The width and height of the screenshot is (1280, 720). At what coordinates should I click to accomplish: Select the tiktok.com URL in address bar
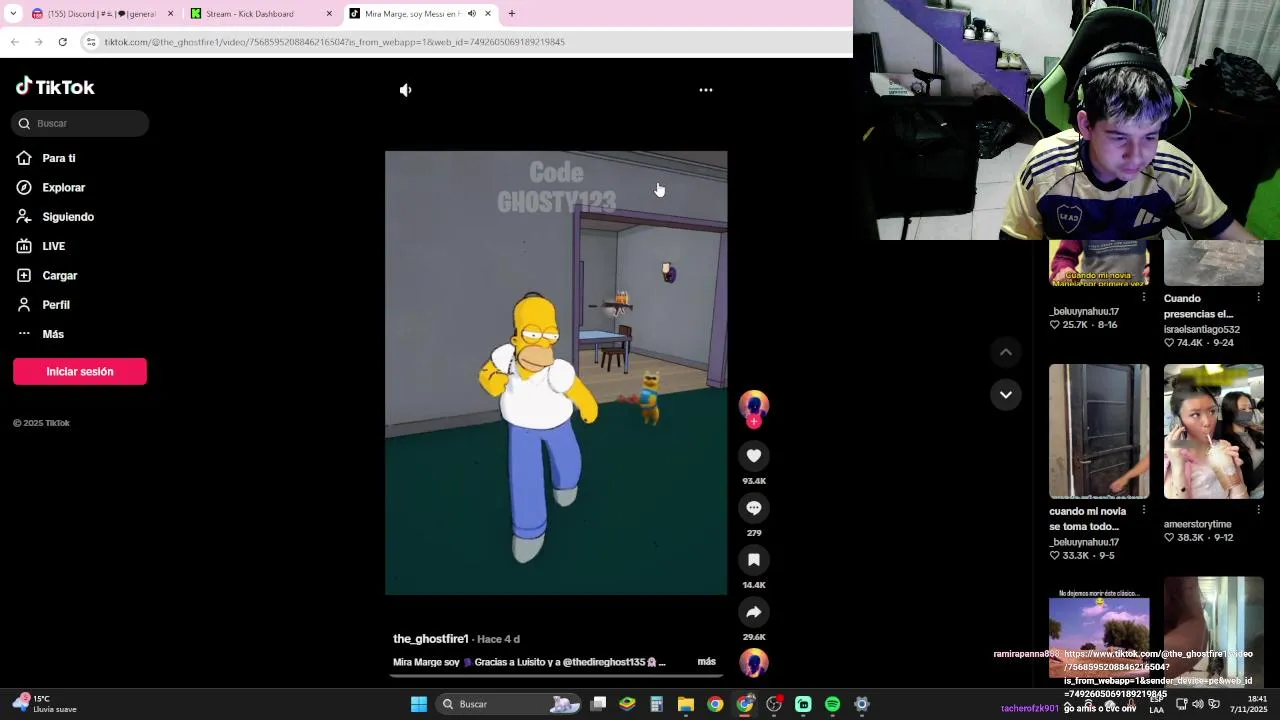[x=334, y=42]
